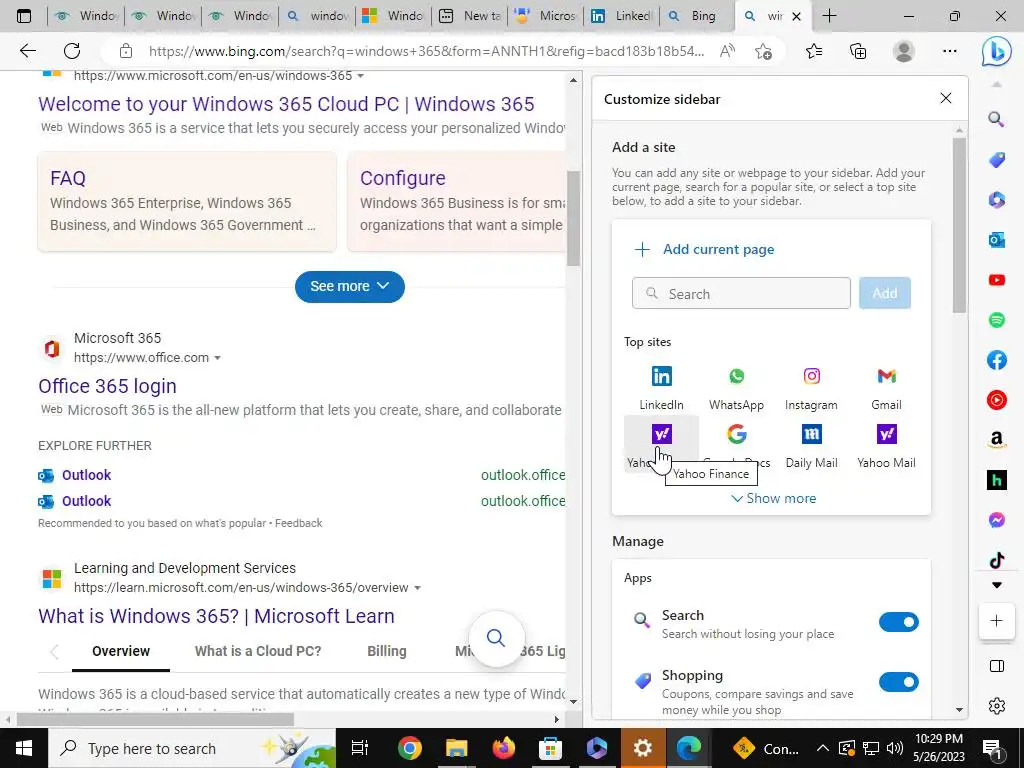Open the Microsoft 365 icon in sidebar
The width and height of the screenshot is (1024, 768).
996,200
